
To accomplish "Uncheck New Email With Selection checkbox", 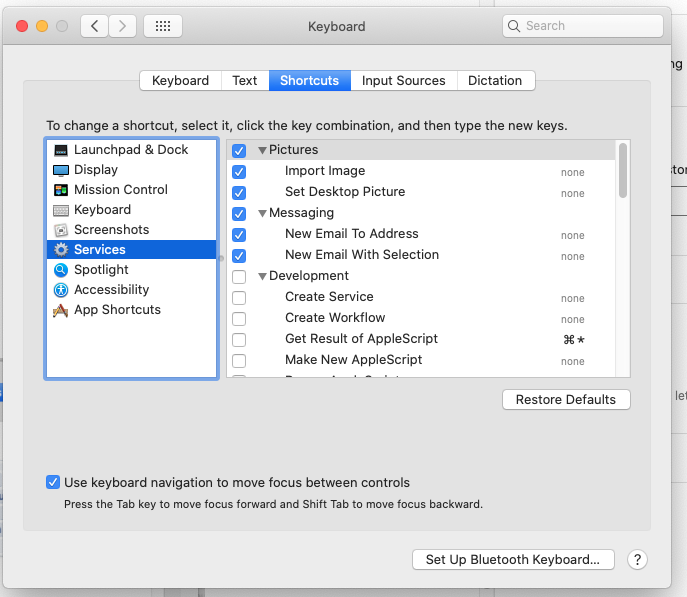I will click(239, 256).
